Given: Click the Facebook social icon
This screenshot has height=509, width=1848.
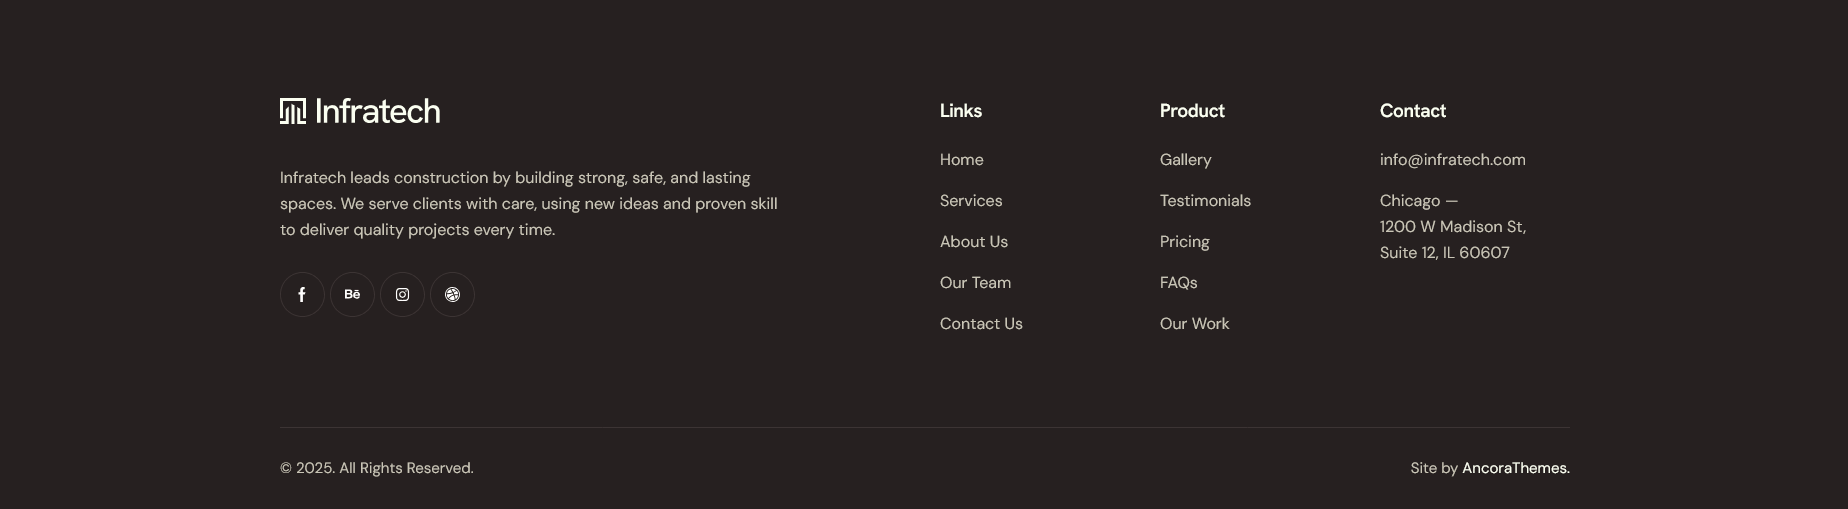Looking at the screenshot, I should 302,295.
